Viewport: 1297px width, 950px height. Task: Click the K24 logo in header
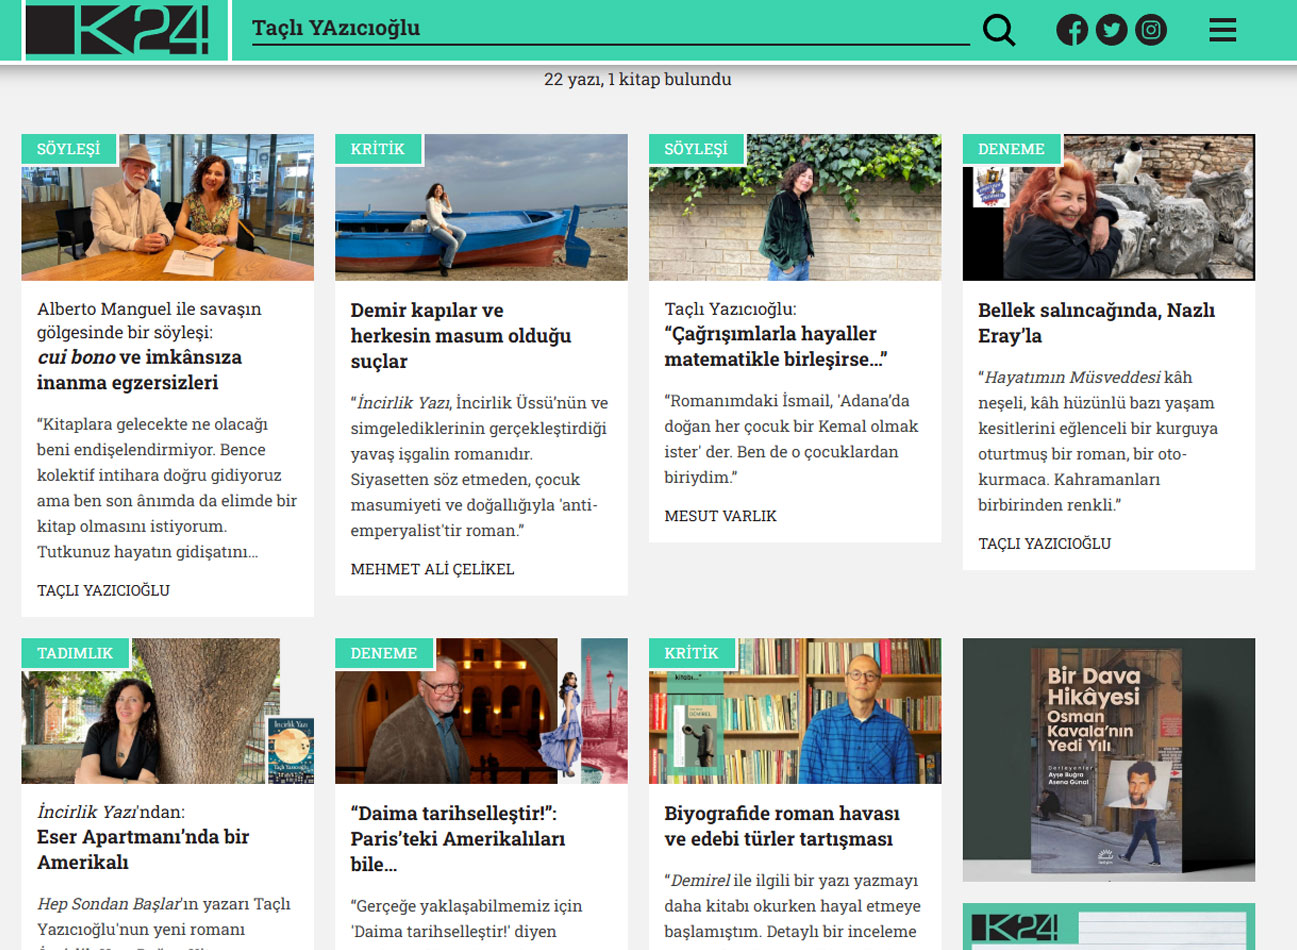[x=117, y=30]
